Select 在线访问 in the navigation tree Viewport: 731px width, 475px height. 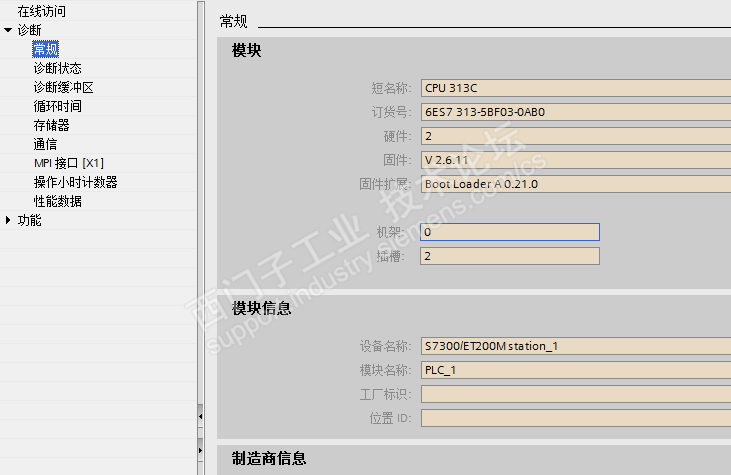point(41,11)
